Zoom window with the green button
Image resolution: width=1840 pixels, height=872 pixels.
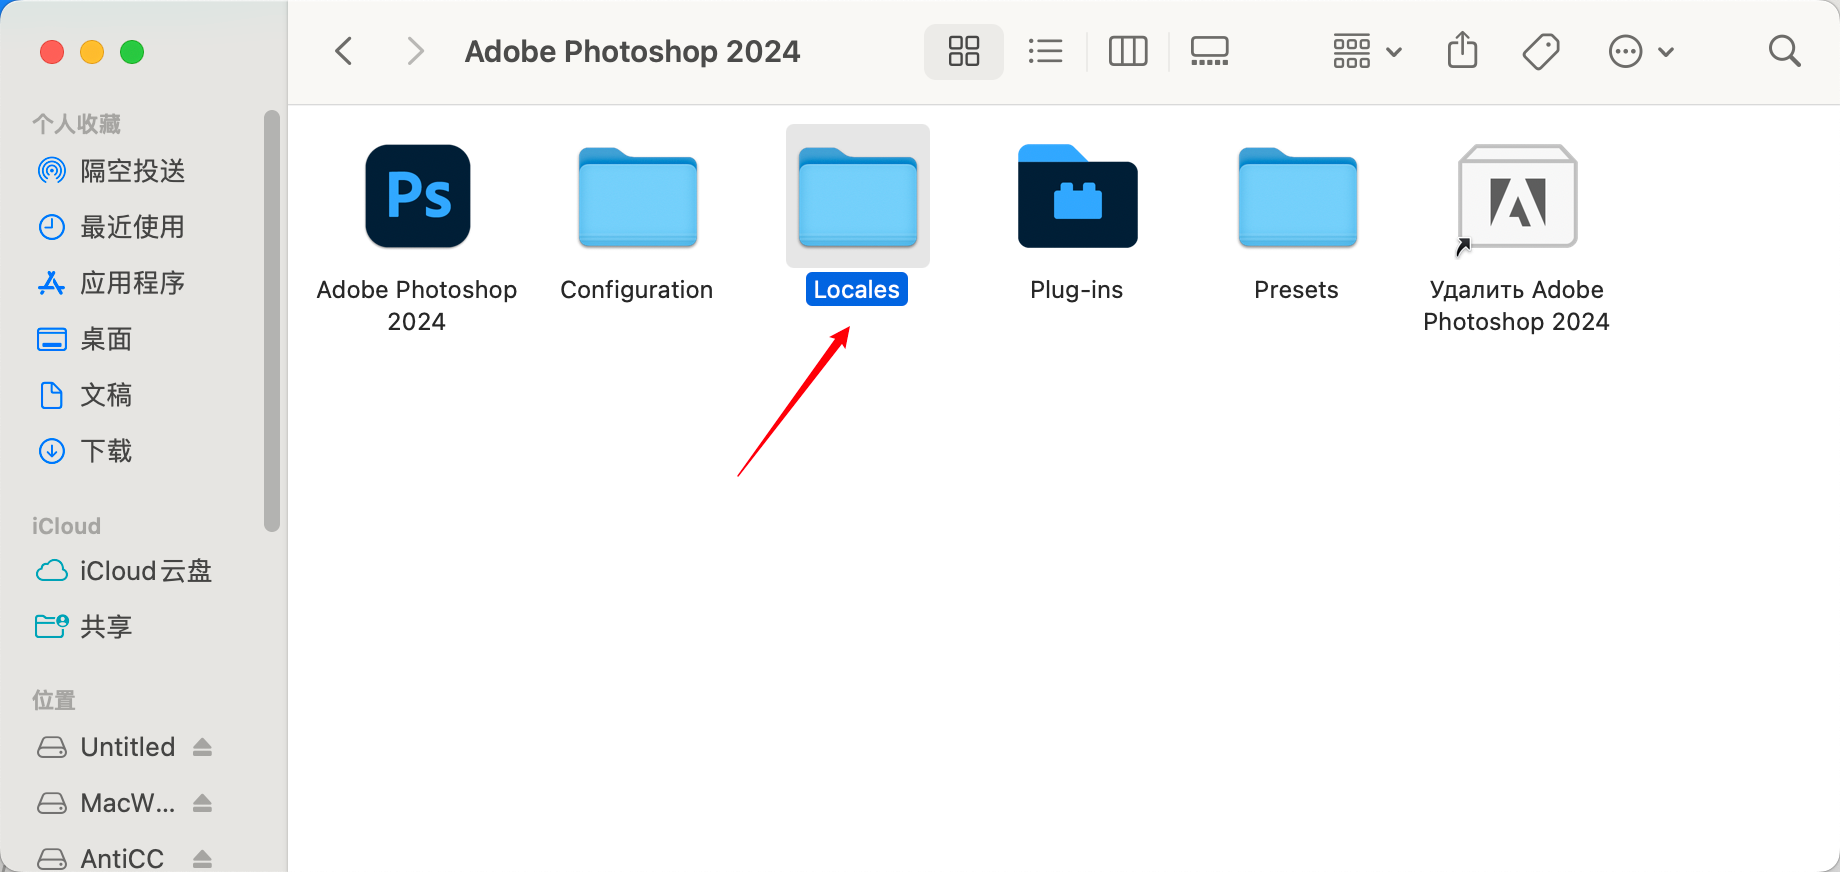click(x=132, y=52)
